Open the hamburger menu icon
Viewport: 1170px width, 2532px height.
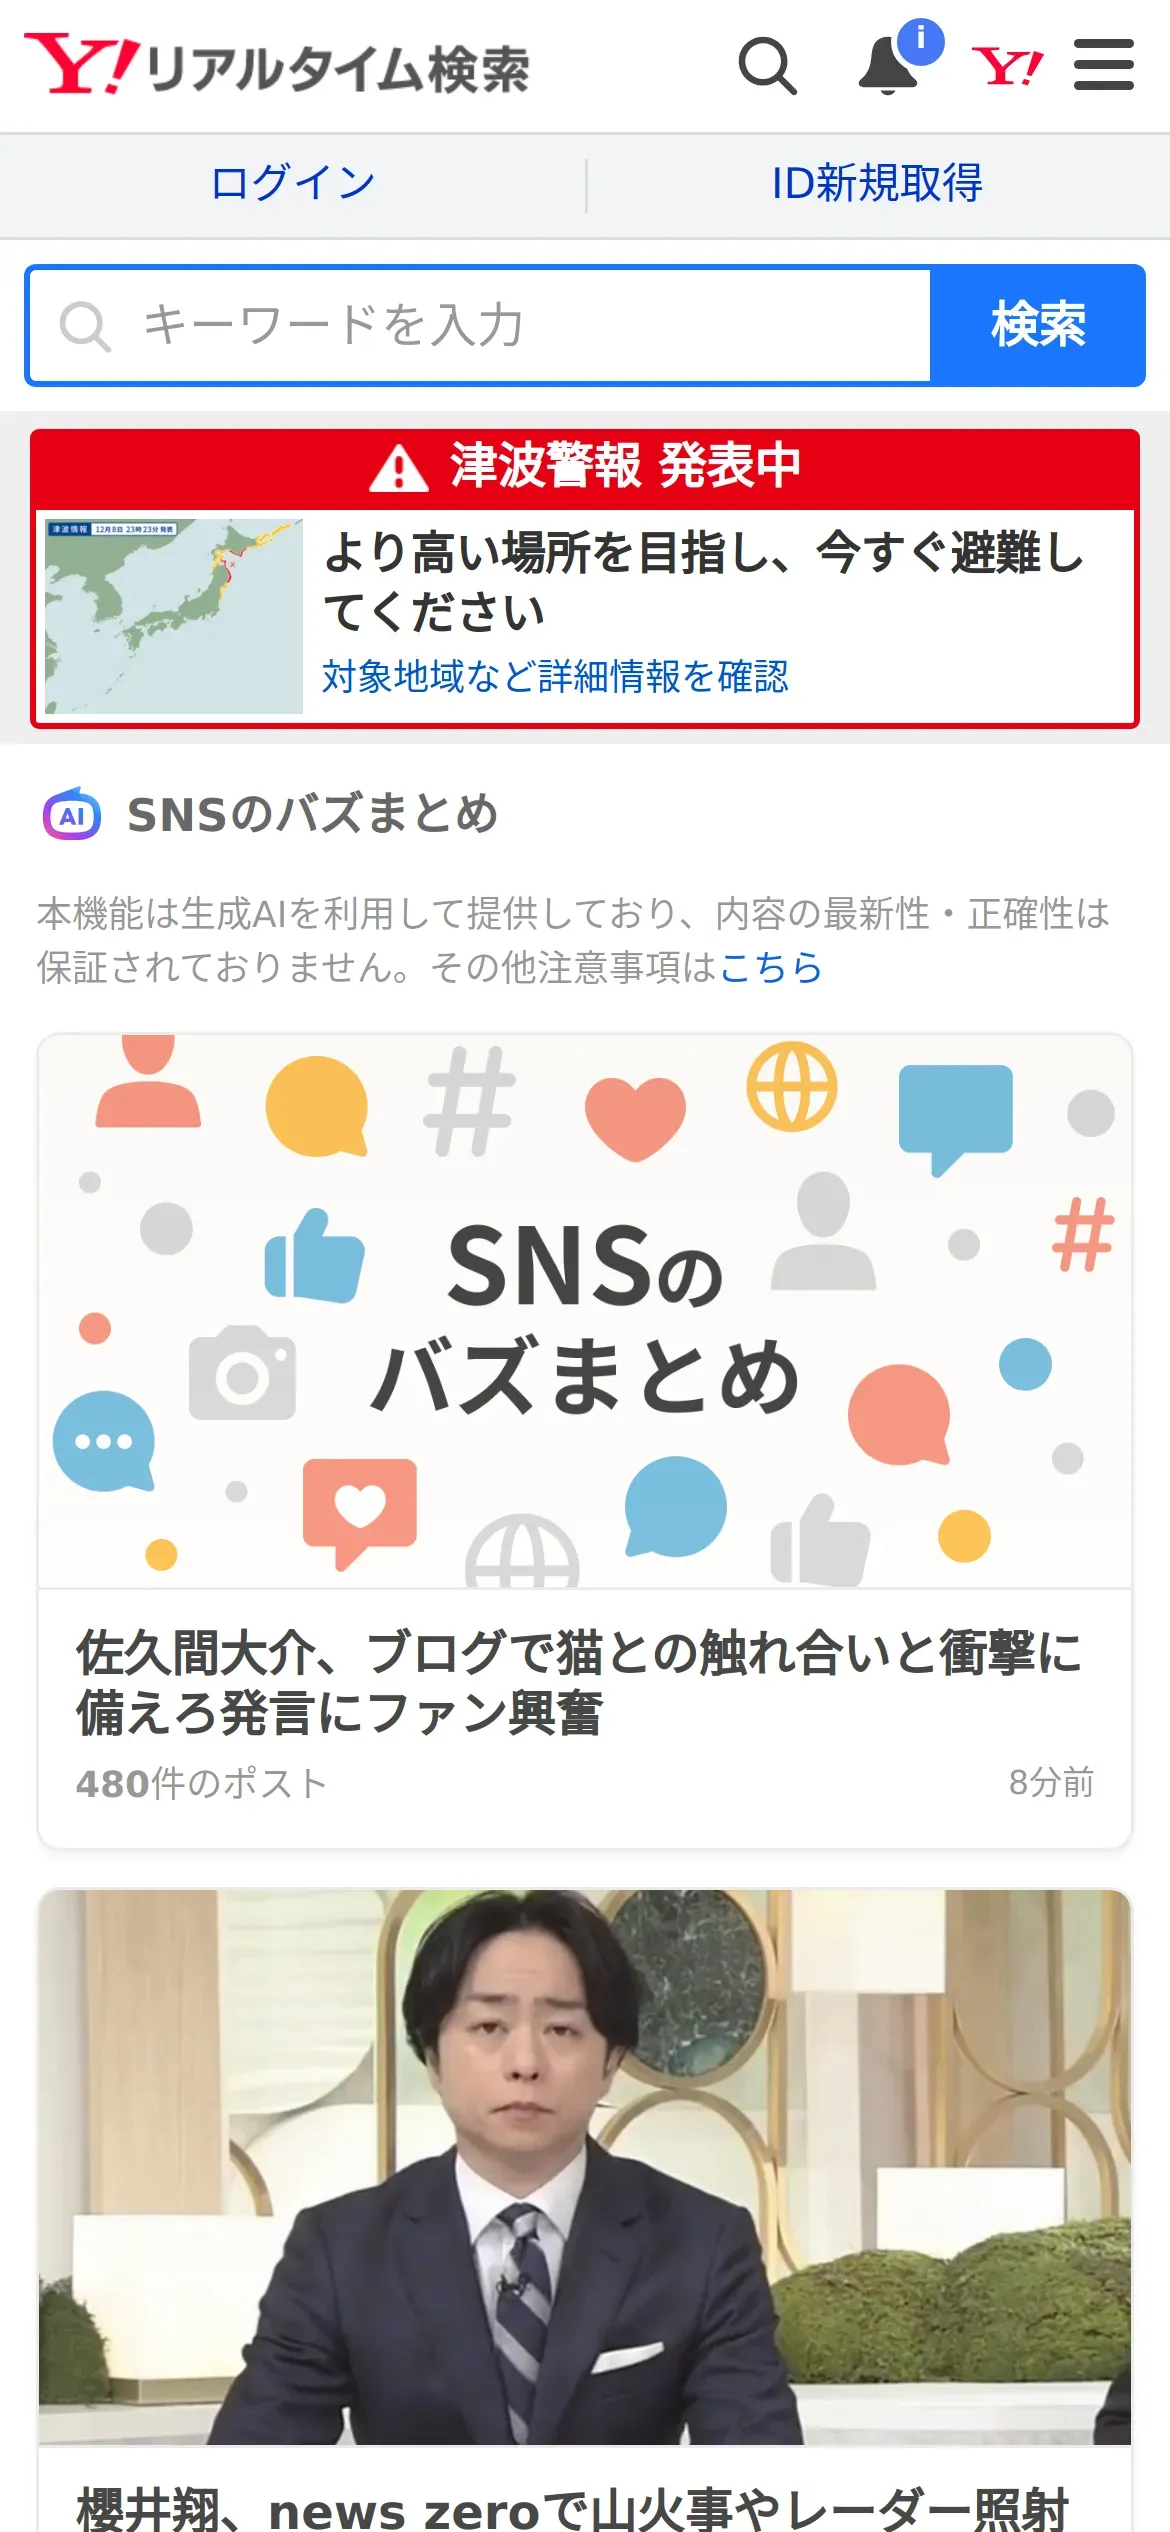point(1104,65)
